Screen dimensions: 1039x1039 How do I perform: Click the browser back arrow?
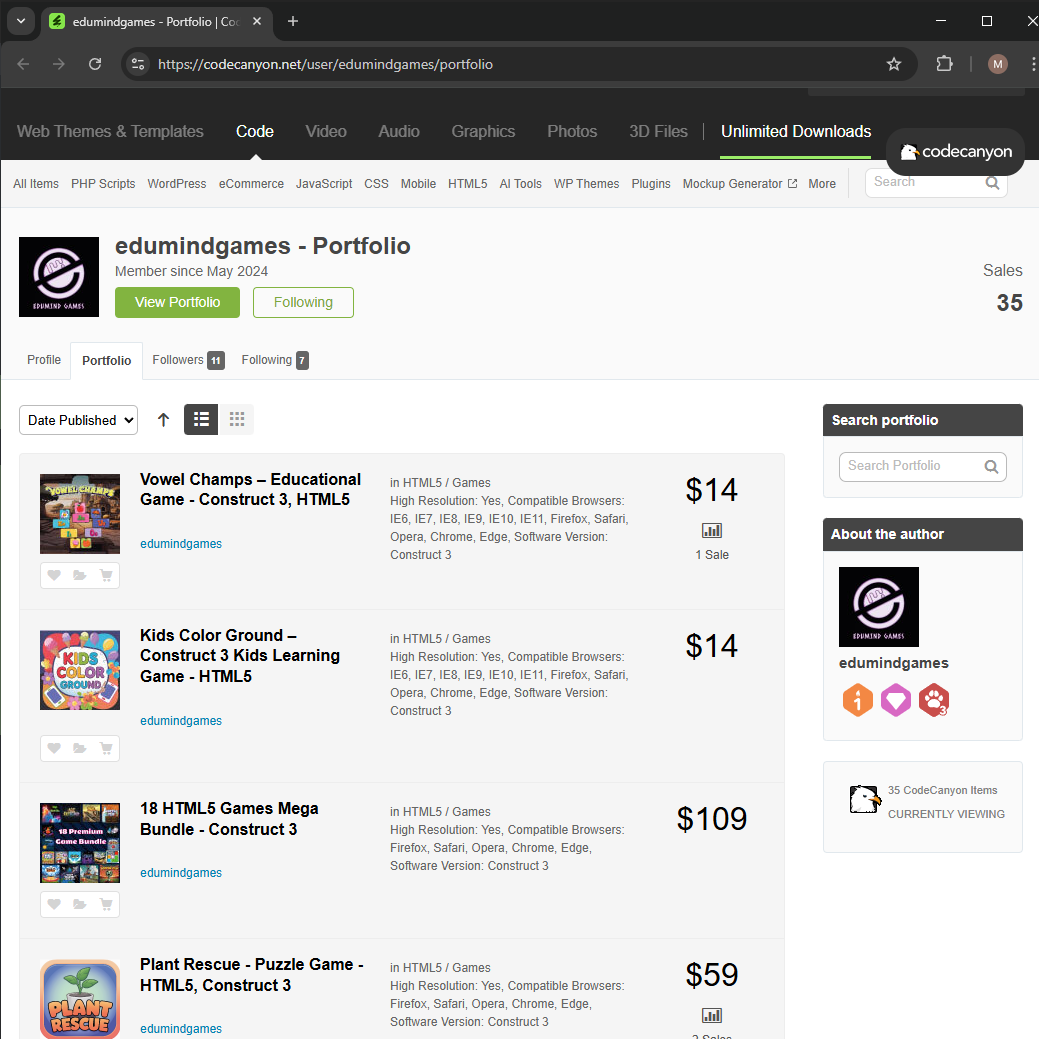click(23, 64)
